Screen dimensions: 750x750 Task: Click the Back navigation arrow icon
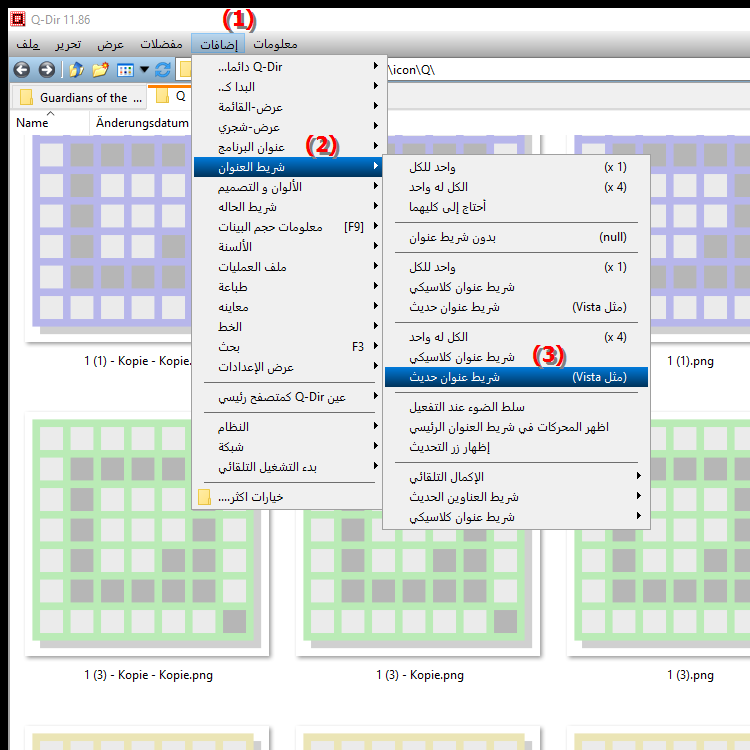pos(20,70)
